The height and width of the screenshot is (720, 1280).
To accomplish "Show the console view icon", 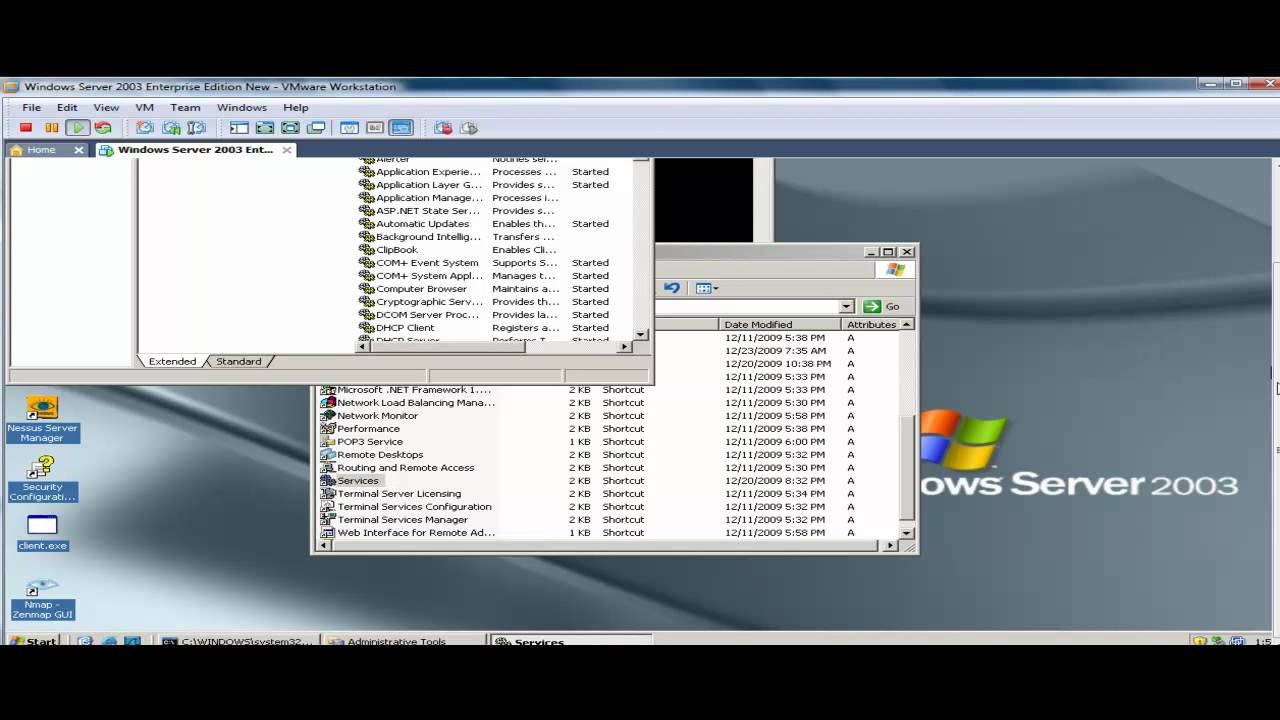I will pos(401,128).
